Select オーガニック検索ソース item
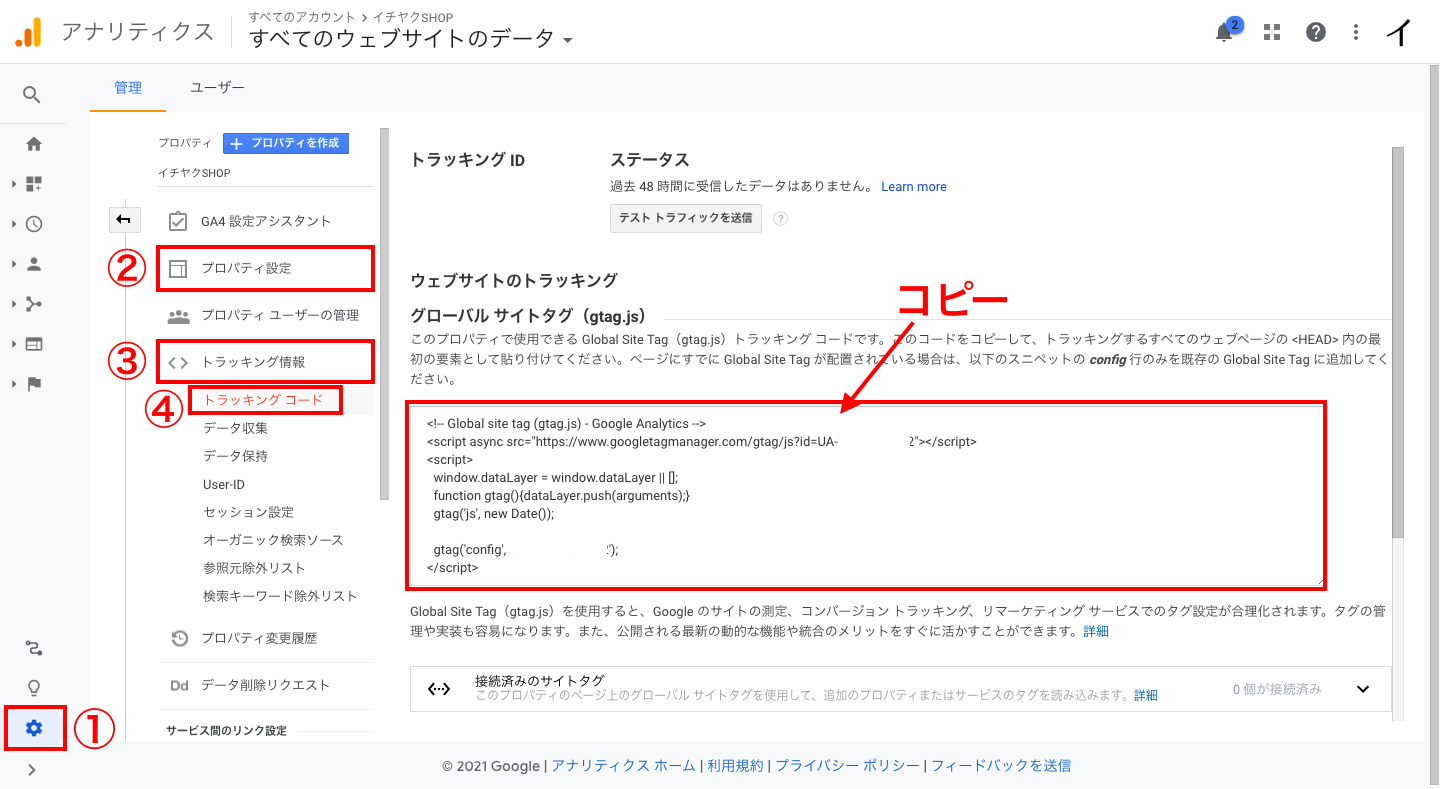Viewport: 1440px width, 789px height. point(273,540)
